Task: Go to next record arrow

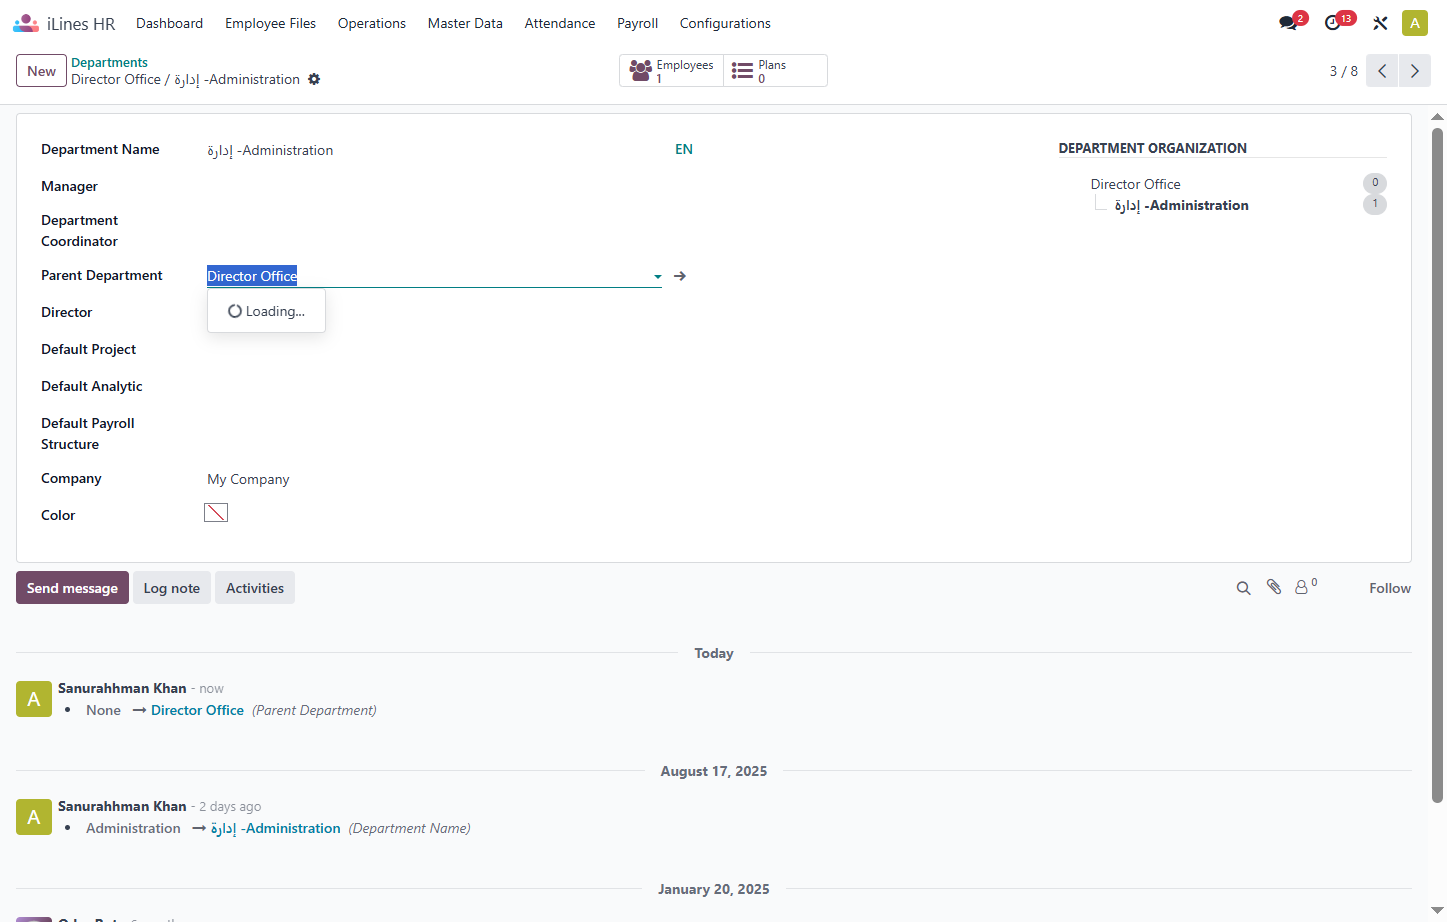Action: (x=1415, y=71)
